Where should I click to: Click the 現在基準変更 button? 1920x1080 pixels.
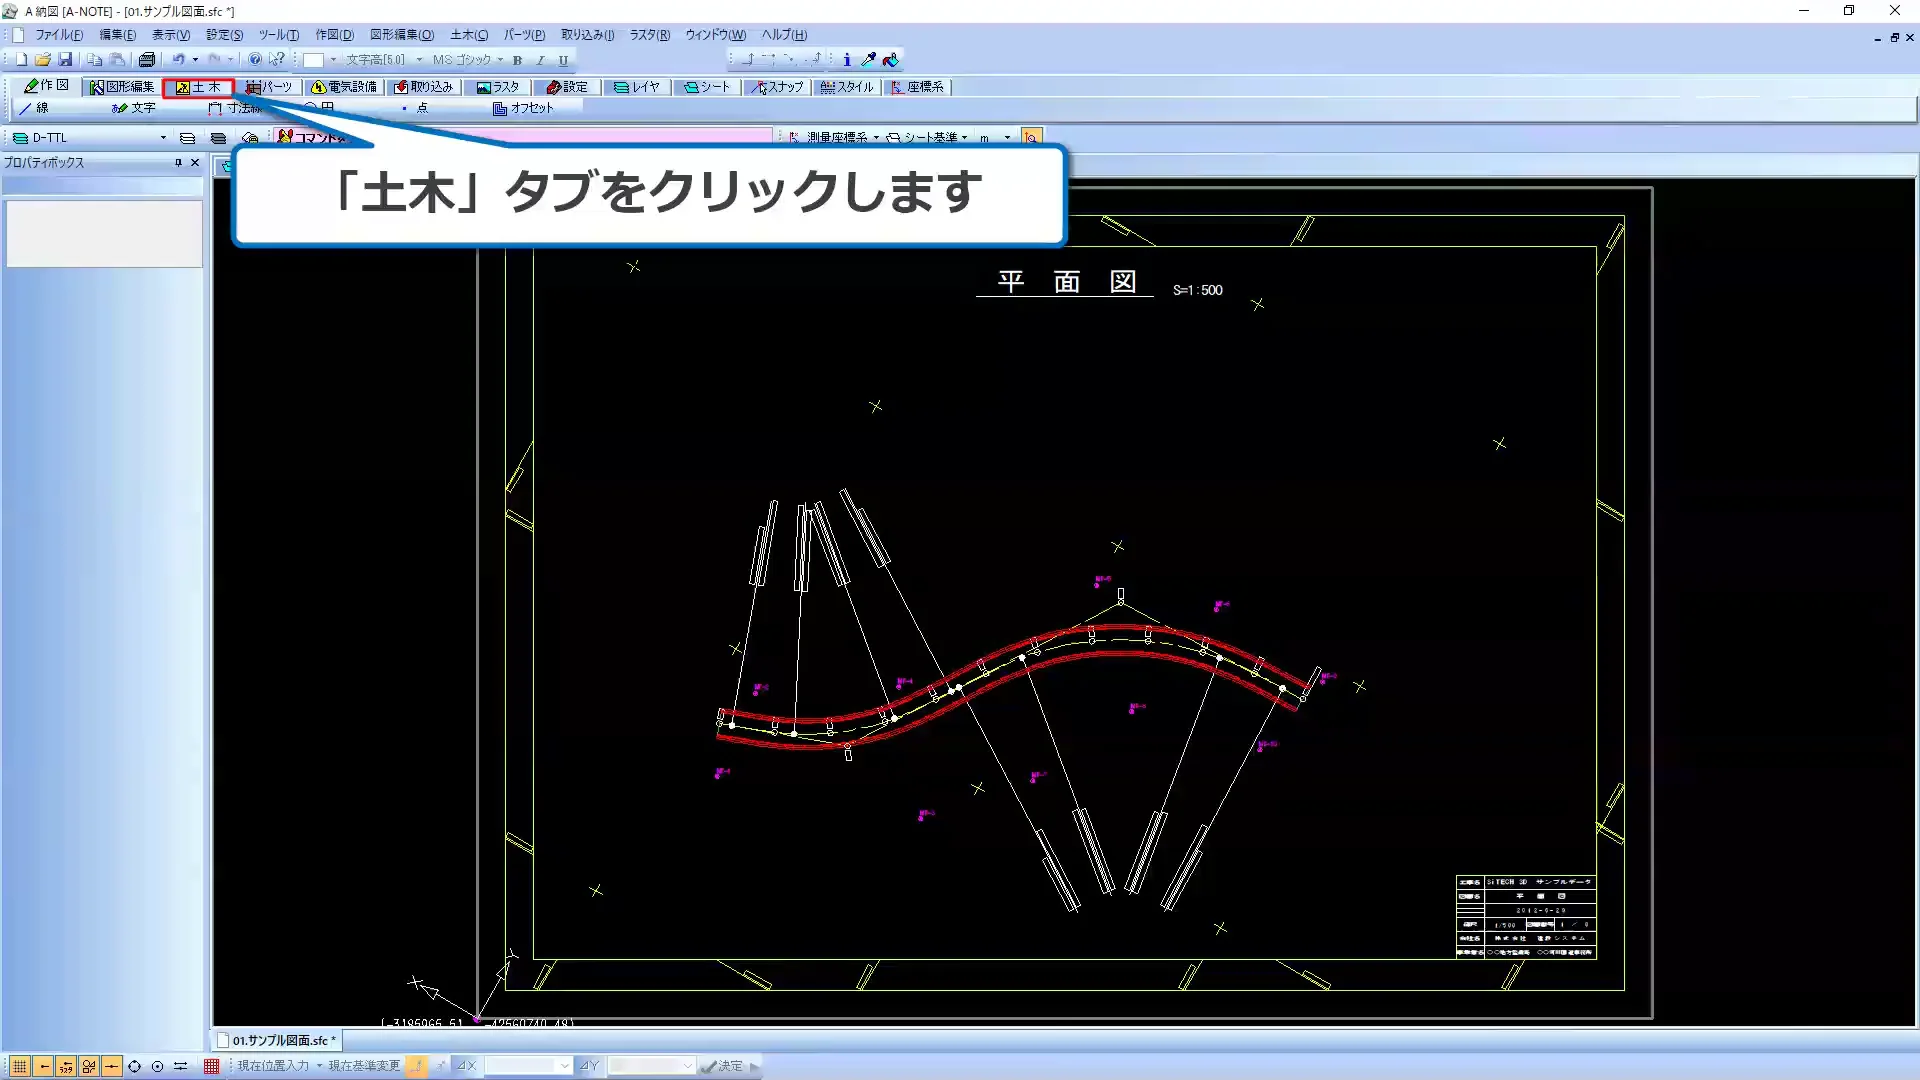click(x=362, y=1065)
